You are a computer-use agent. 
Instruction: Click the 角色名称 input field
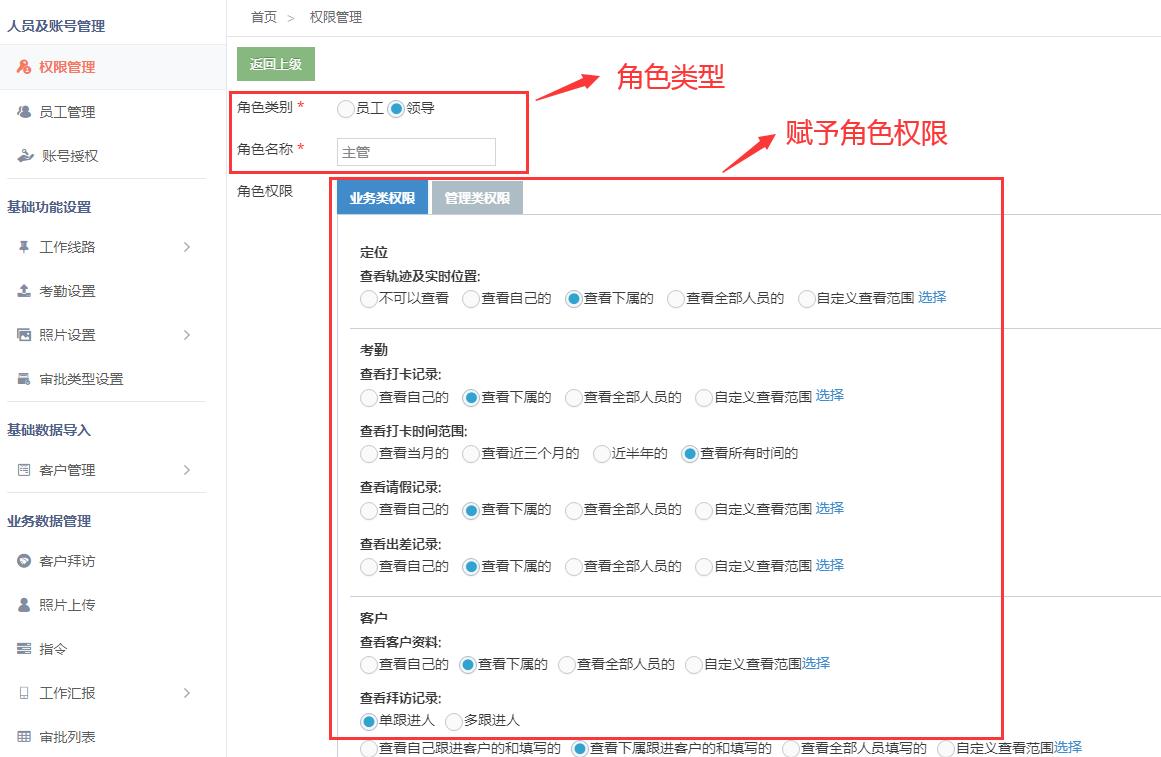pos(416,152)
